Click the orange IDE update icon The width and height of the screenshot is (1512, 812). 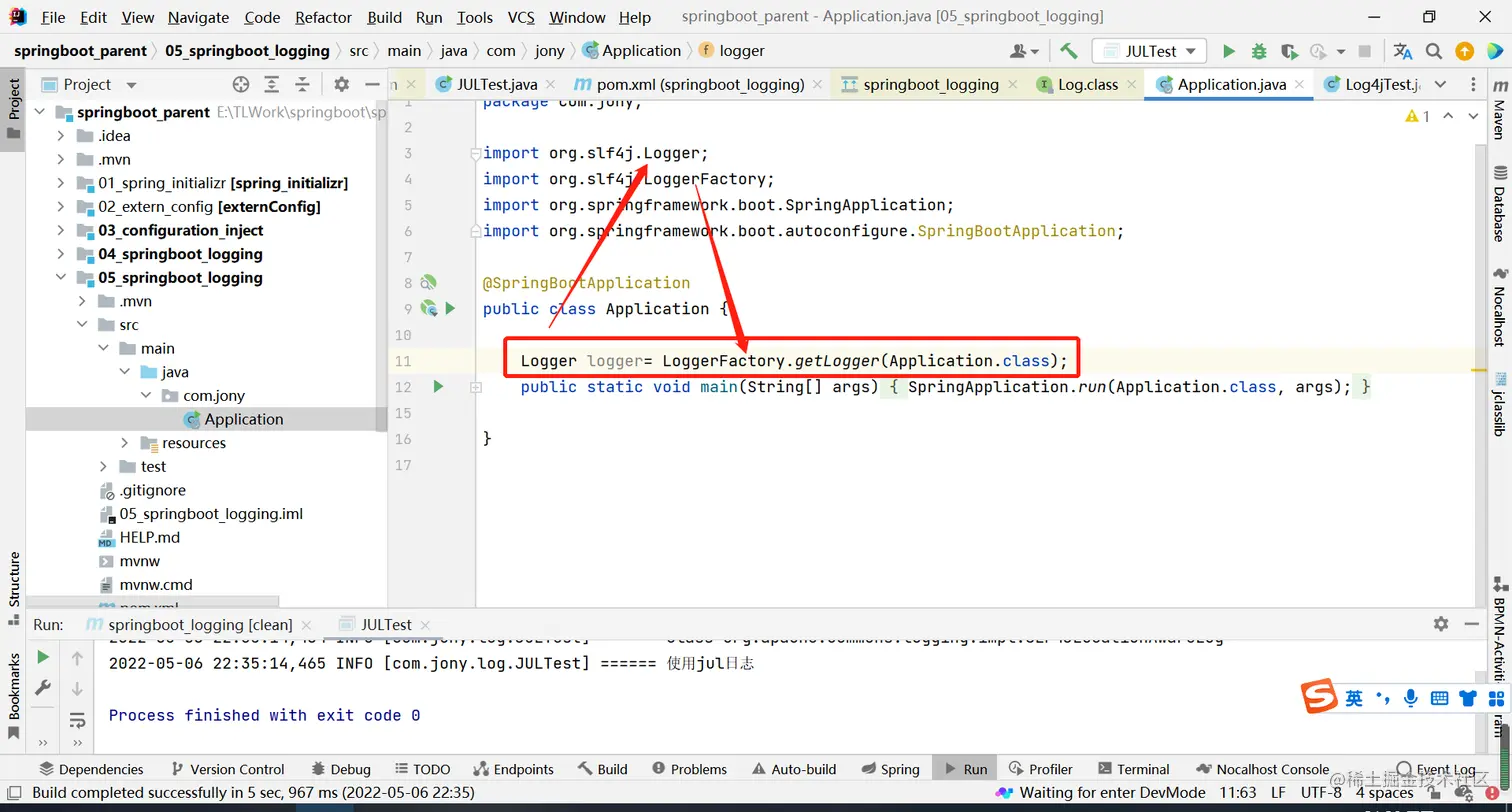pos(1464,51)
